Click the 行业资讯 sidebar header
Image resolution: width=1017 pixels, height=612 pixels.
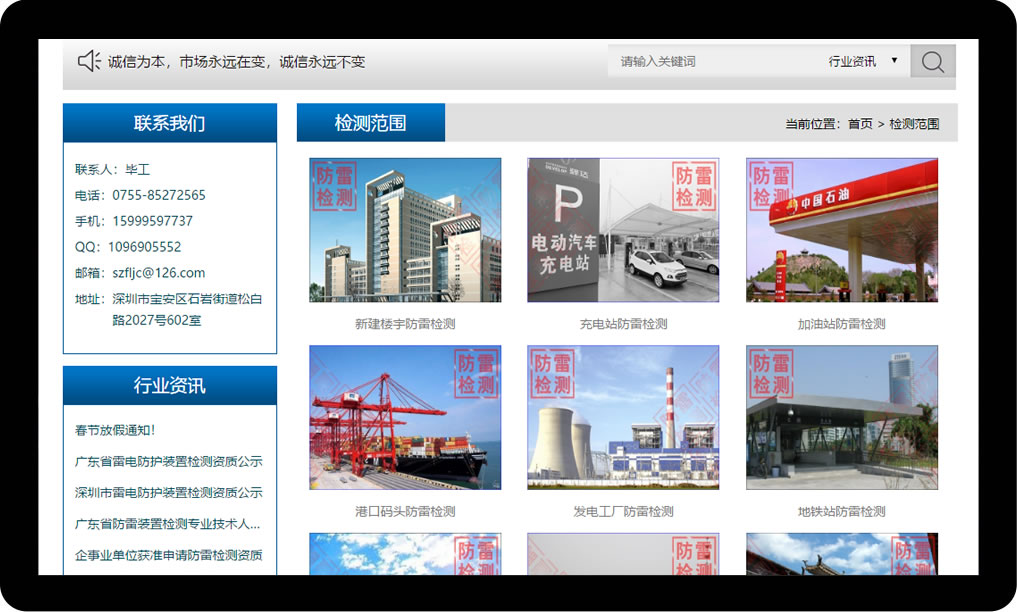coord(170,386)
